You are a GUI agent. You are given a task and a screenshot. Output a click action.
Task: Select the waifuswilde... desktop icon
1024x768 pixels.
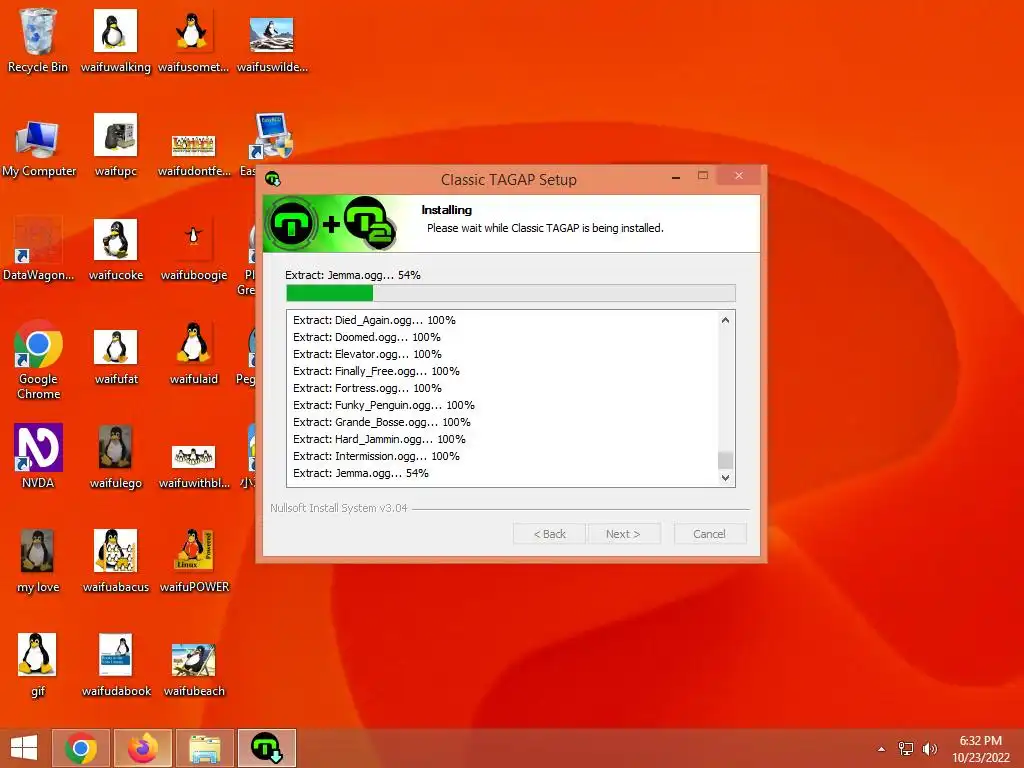click(x=272, y=40)
